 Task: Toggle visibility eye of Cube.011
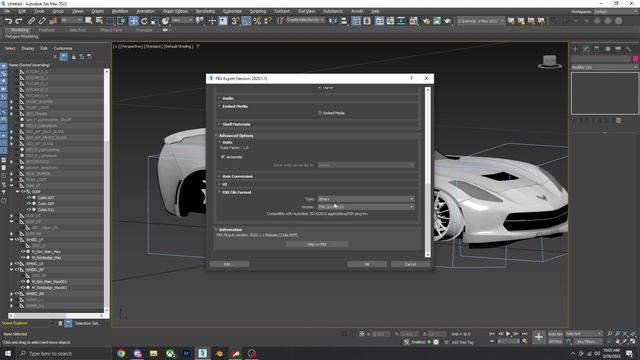pos(29,210)
